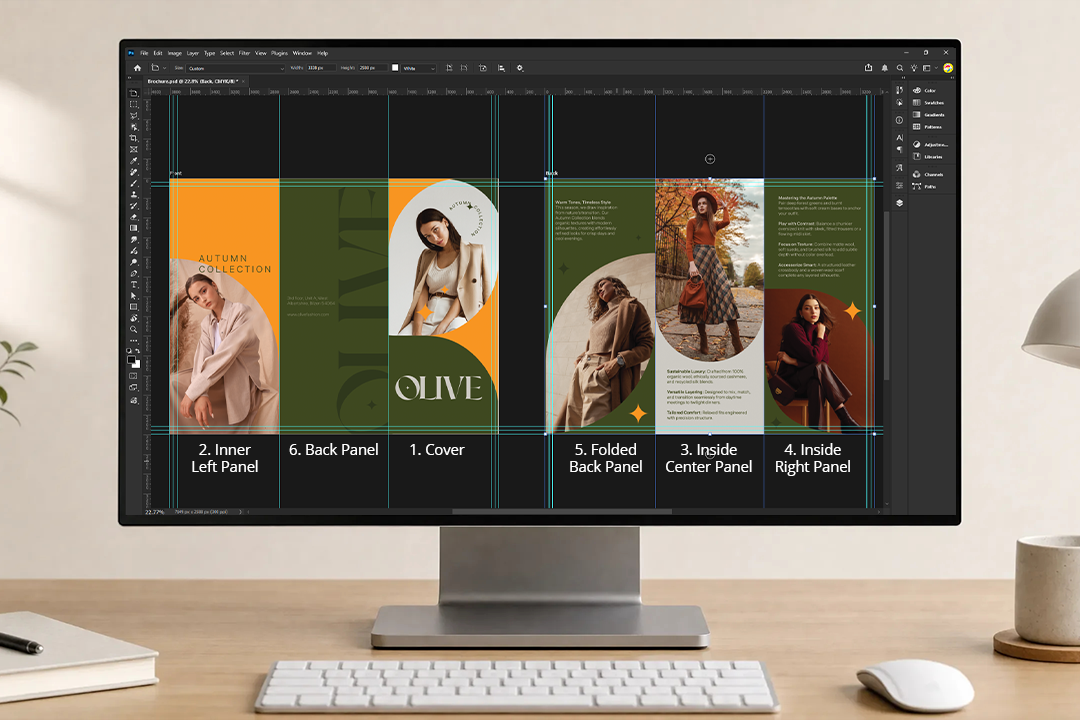Click the artboard fill color swatch in options bar

(x=395, y=68)
